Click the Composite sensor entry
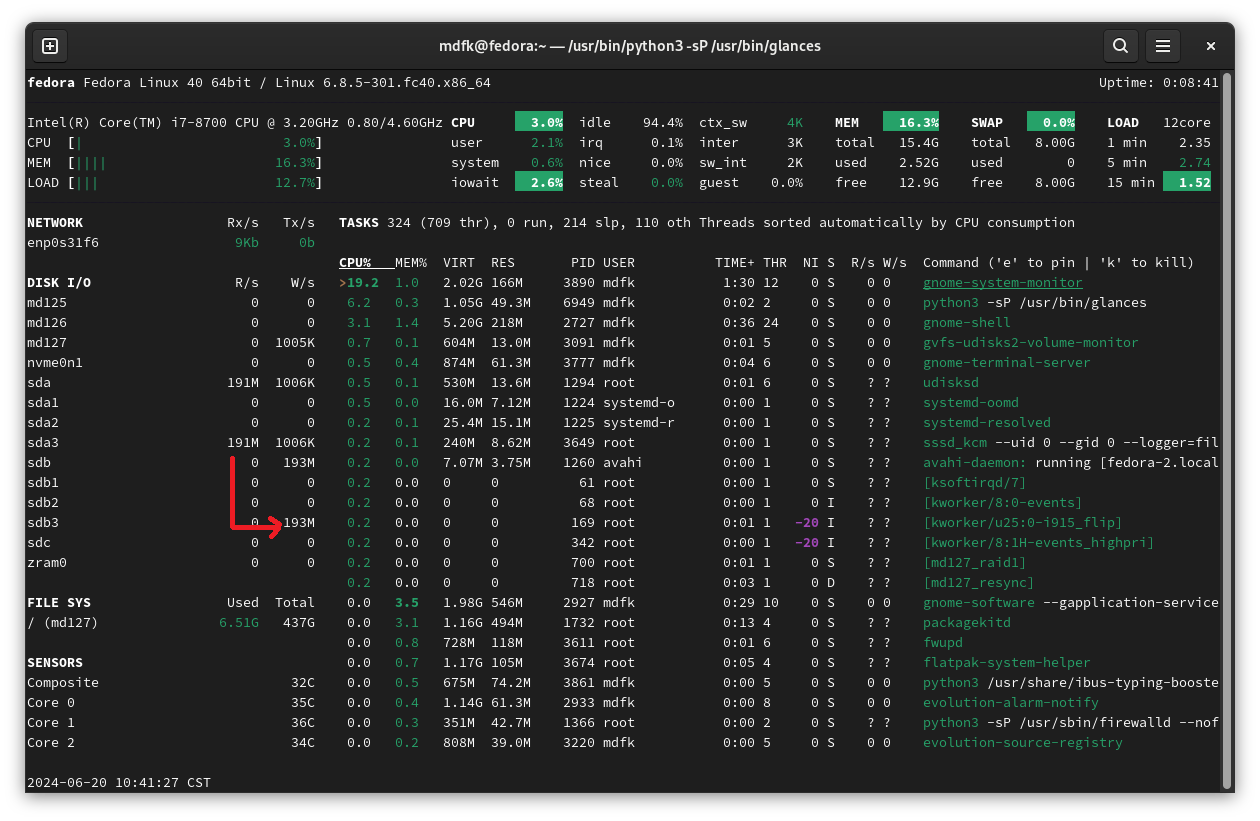Image resolution: width=1260 pixels, height=821 pixels. [63, 683]
